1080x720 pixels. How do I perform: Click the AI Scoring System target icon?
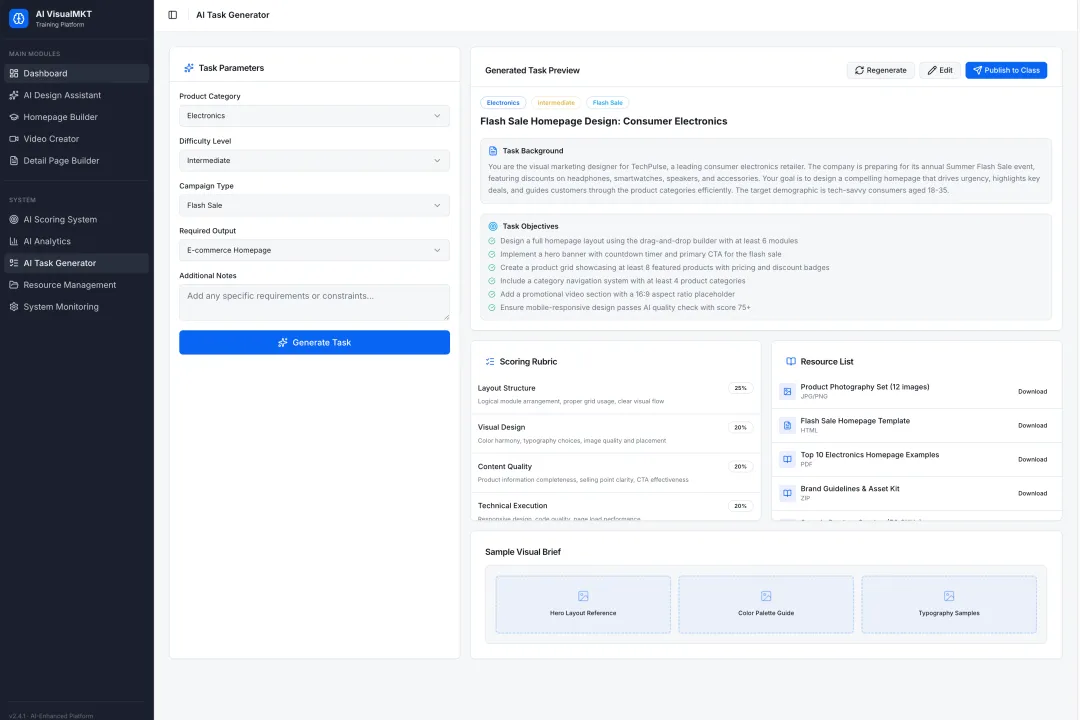click(x=14, y=219)
